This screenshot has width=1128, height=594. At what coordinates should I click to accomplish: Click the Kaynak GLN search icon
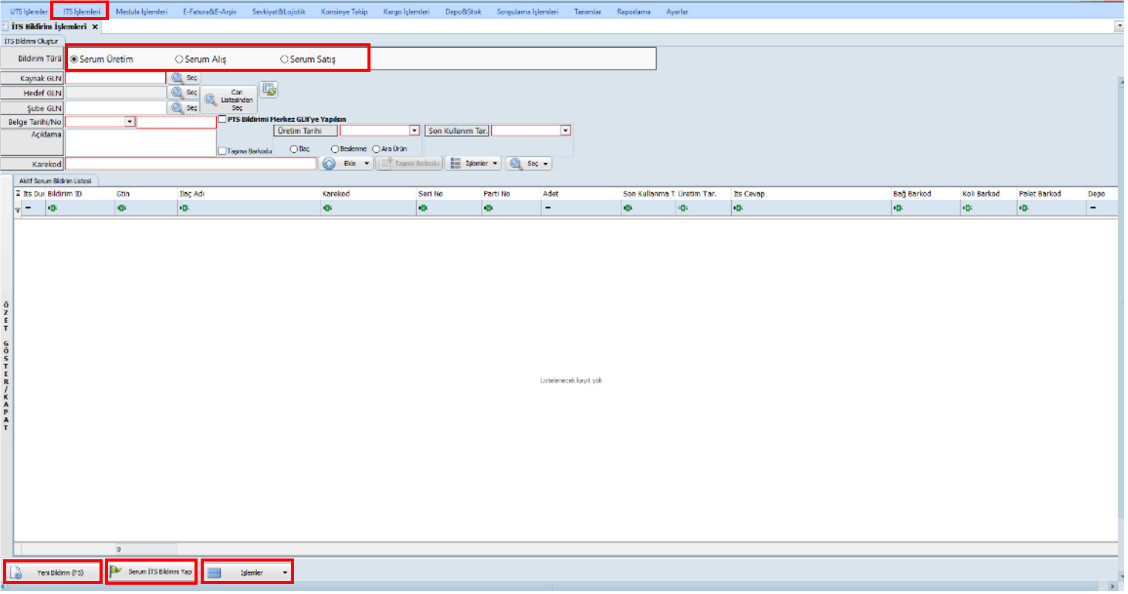(177, 77)
